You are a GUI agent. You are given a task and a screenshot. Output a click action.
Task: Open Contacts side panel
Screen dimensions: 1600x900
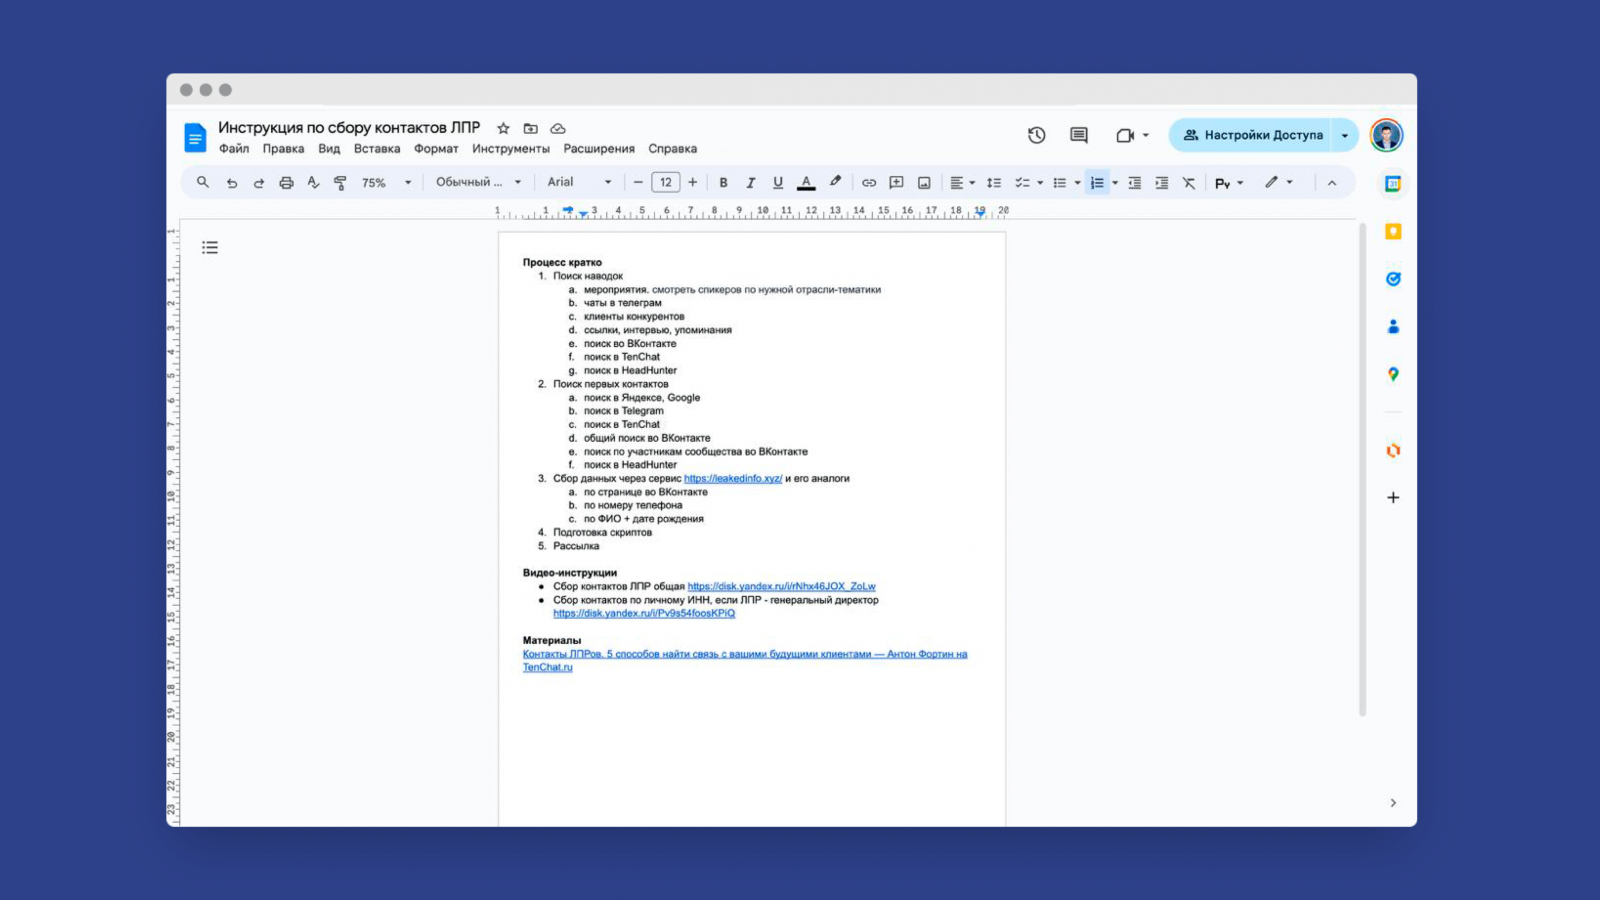pyautogui.click(x=1393, y=327)
